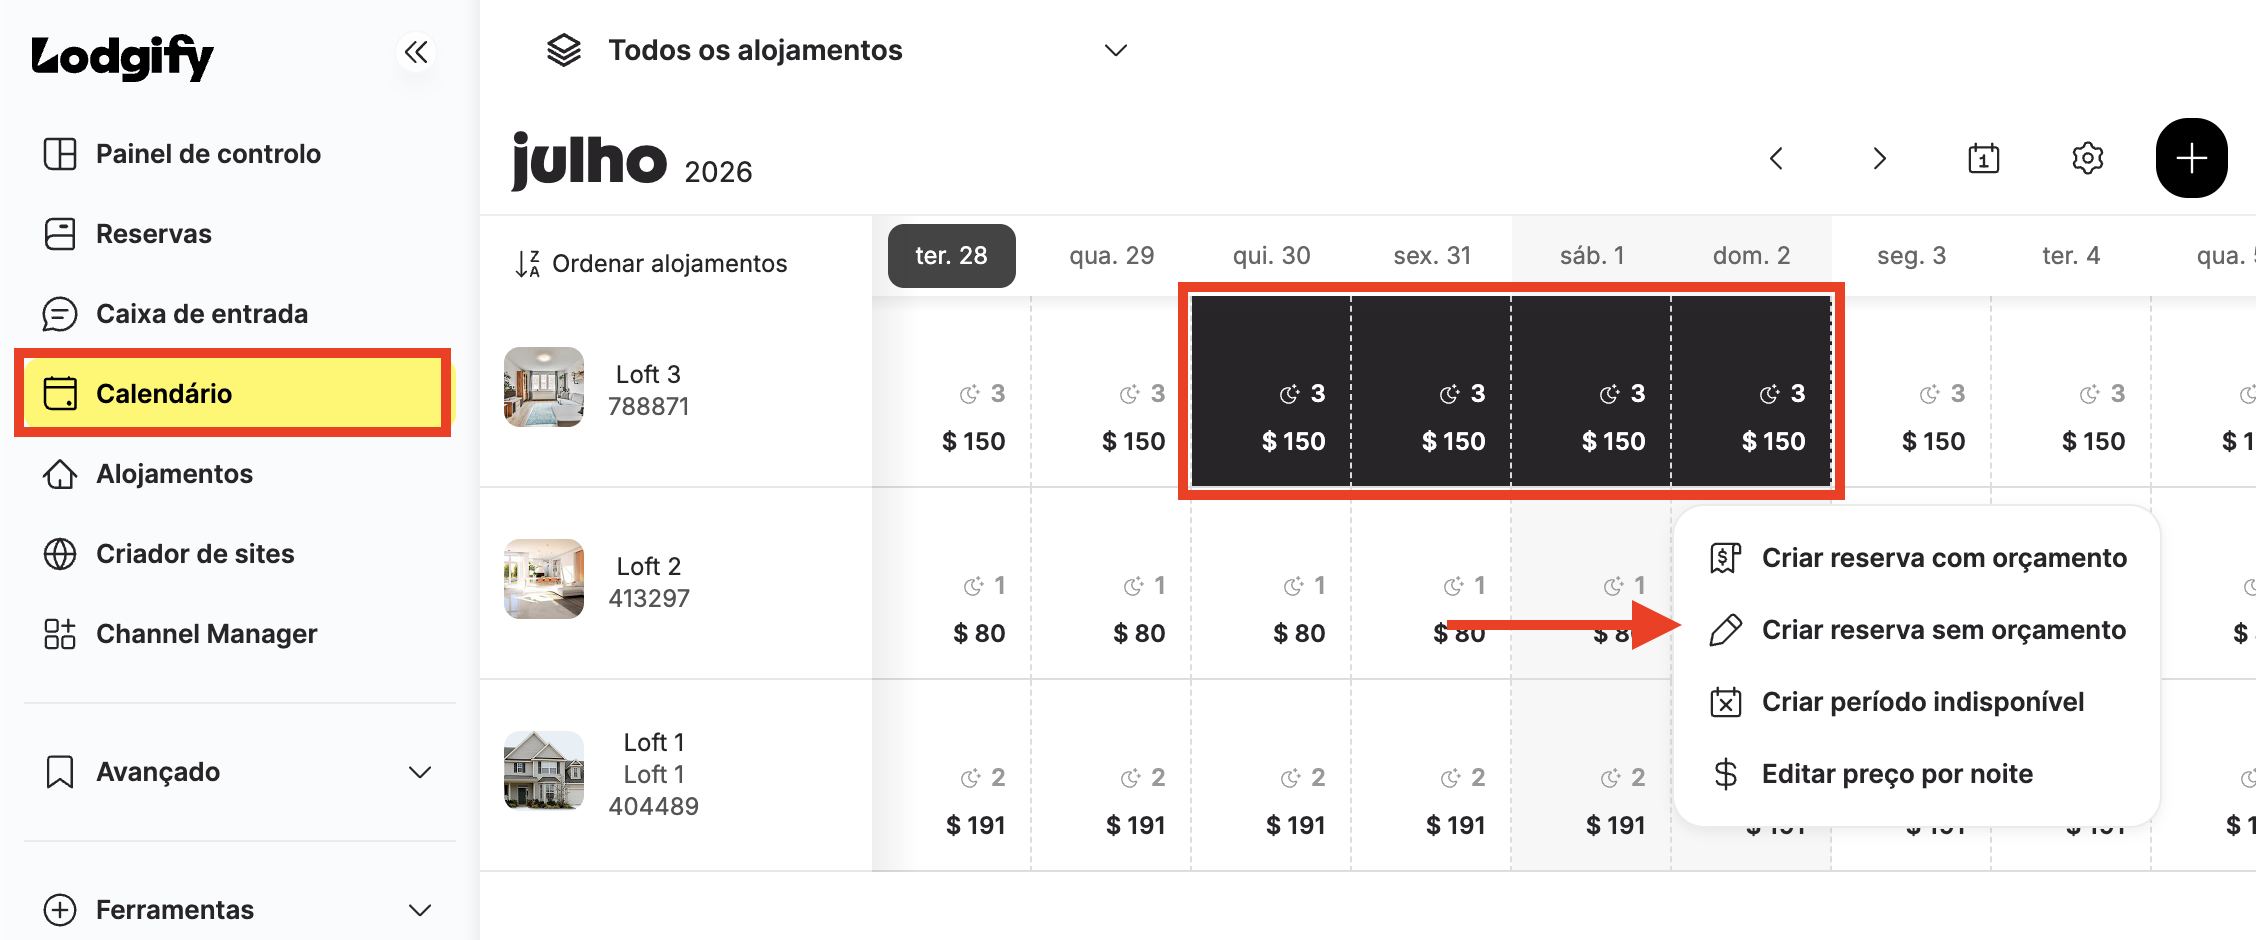Image resolution: width=2256 pixels, height=940 pixels.
Task: Click Ordenar alojamentos sort button
Action: click(x=651, y=263)
